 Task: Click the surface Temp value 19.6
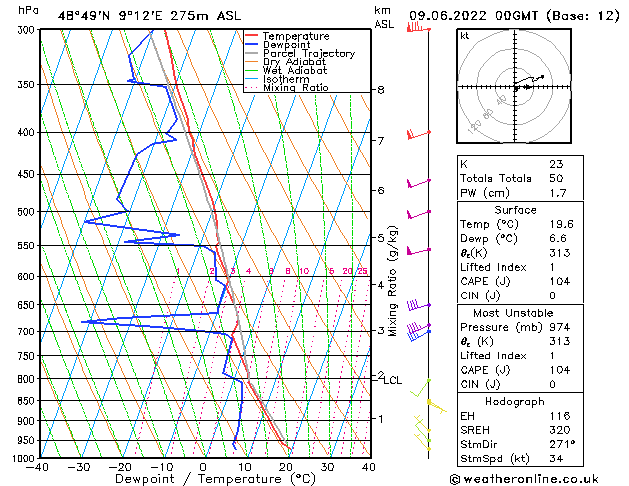(561, 224)
